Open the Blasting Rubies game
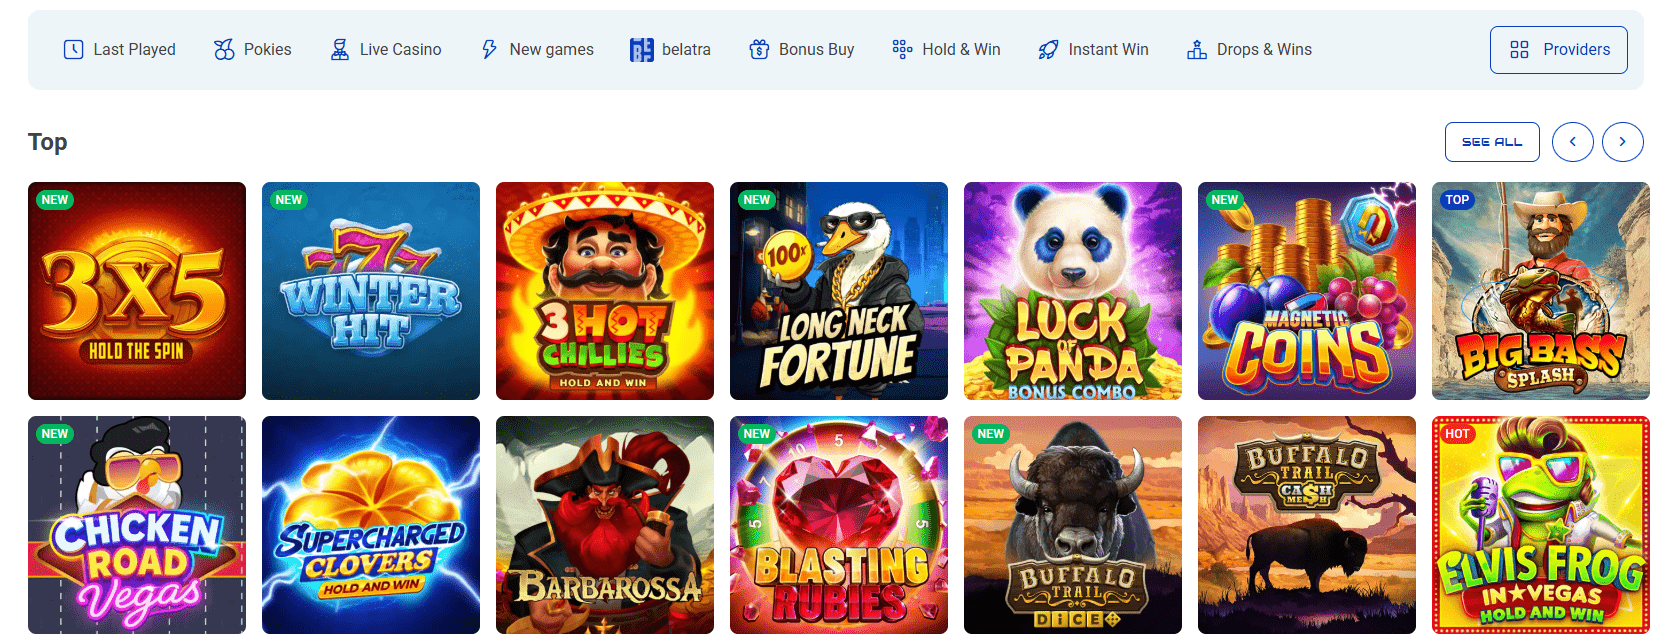 click(x=839, y=525)
